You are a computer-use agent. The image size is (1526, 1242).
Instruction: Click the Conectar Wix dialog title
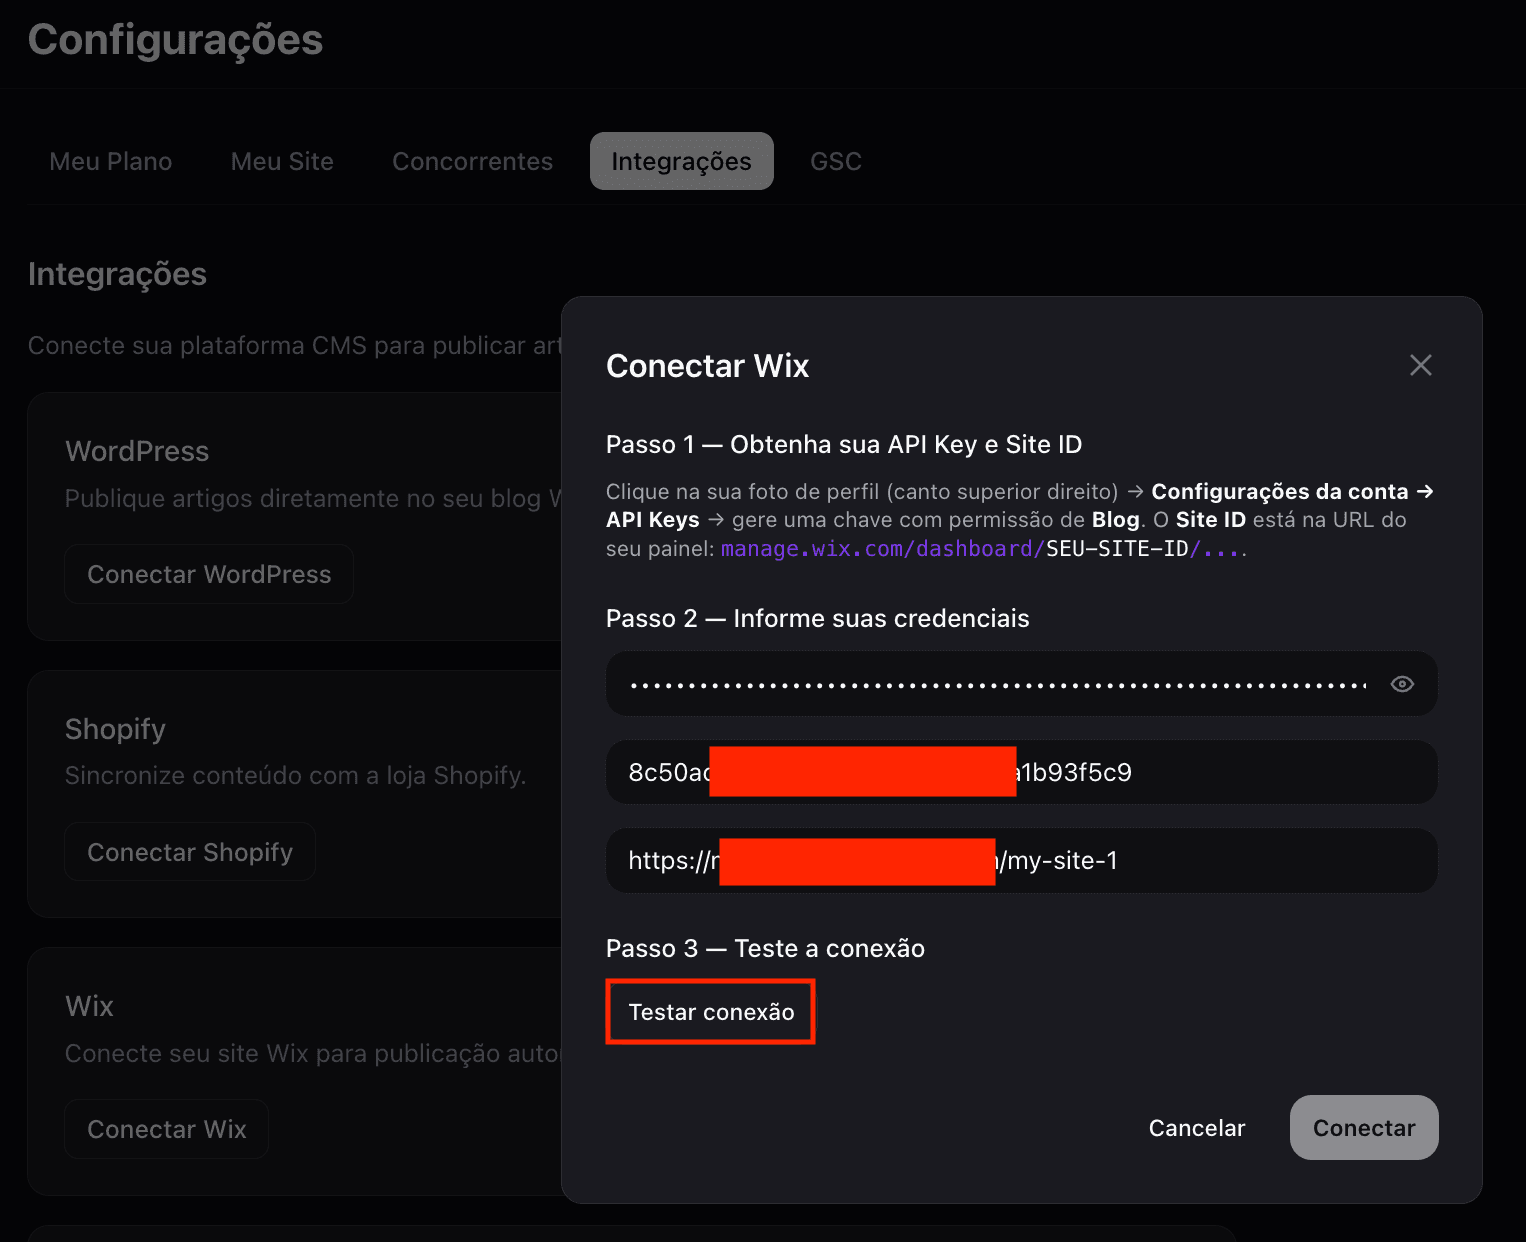click(707, 366)
